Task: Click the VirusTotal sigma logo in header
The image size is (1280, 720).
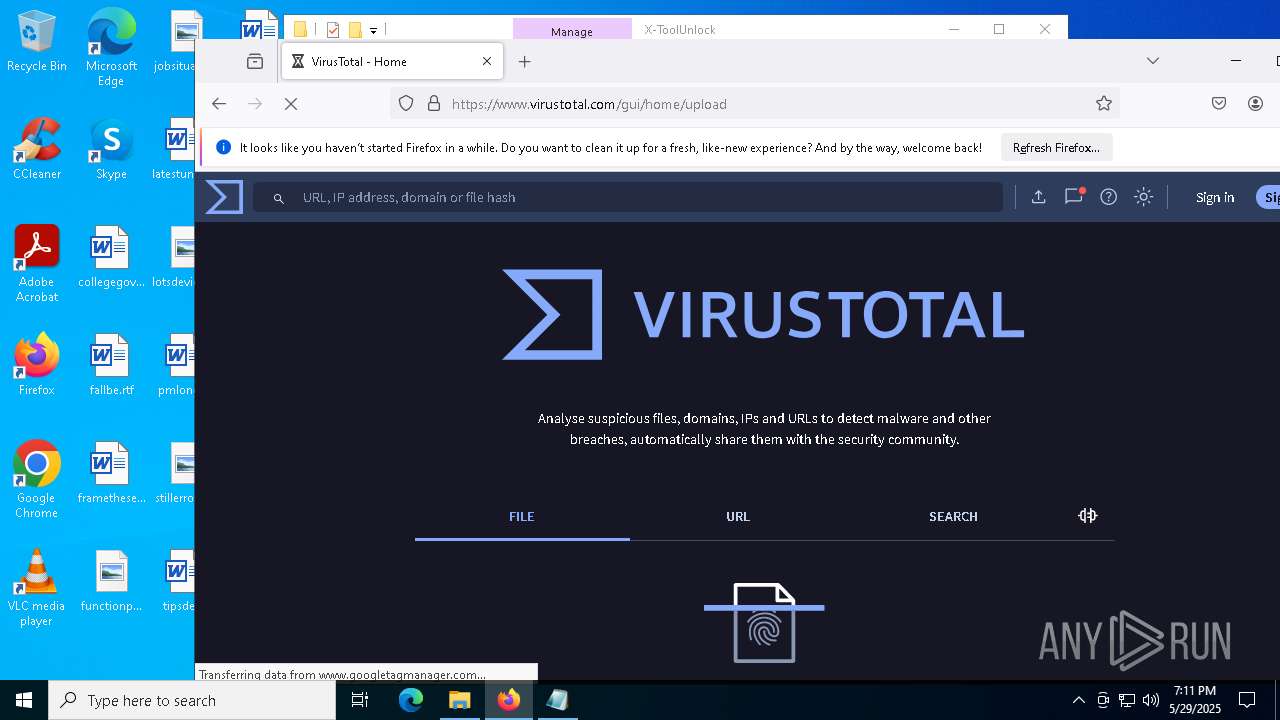Action: (224, 197)
